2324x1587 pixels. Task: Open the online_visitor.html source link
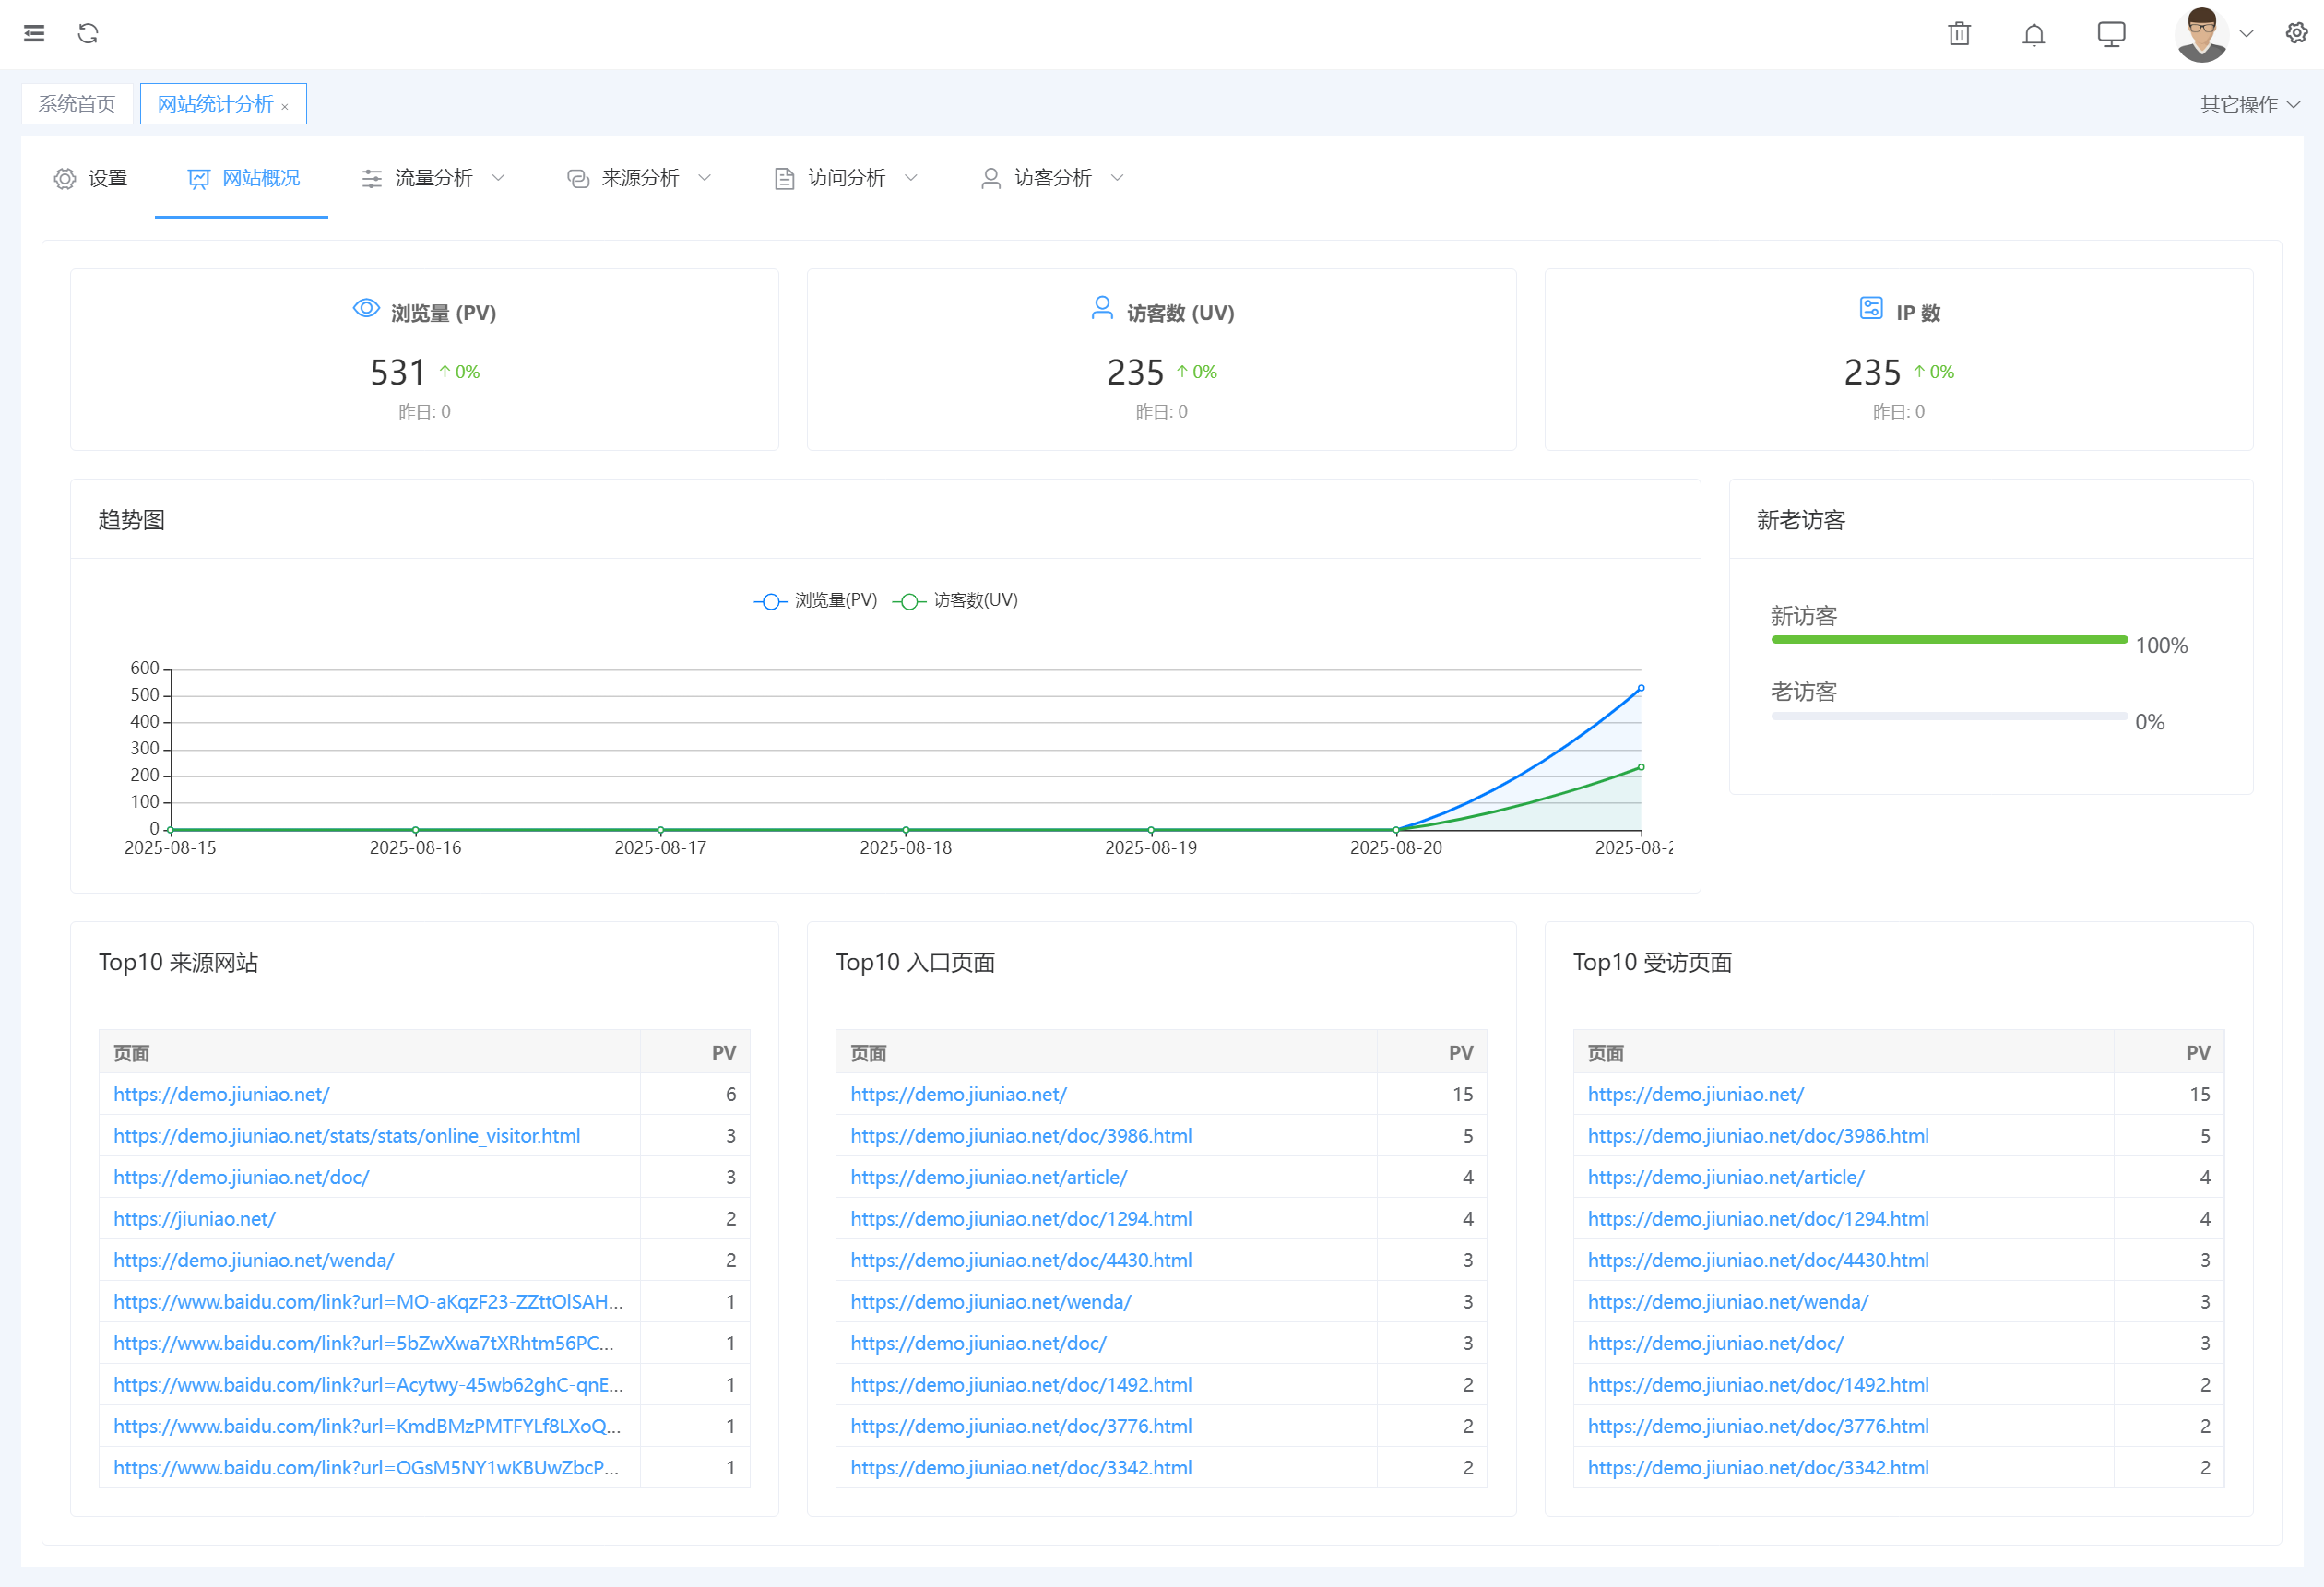pyautogui.click(x=346, y=1135)
